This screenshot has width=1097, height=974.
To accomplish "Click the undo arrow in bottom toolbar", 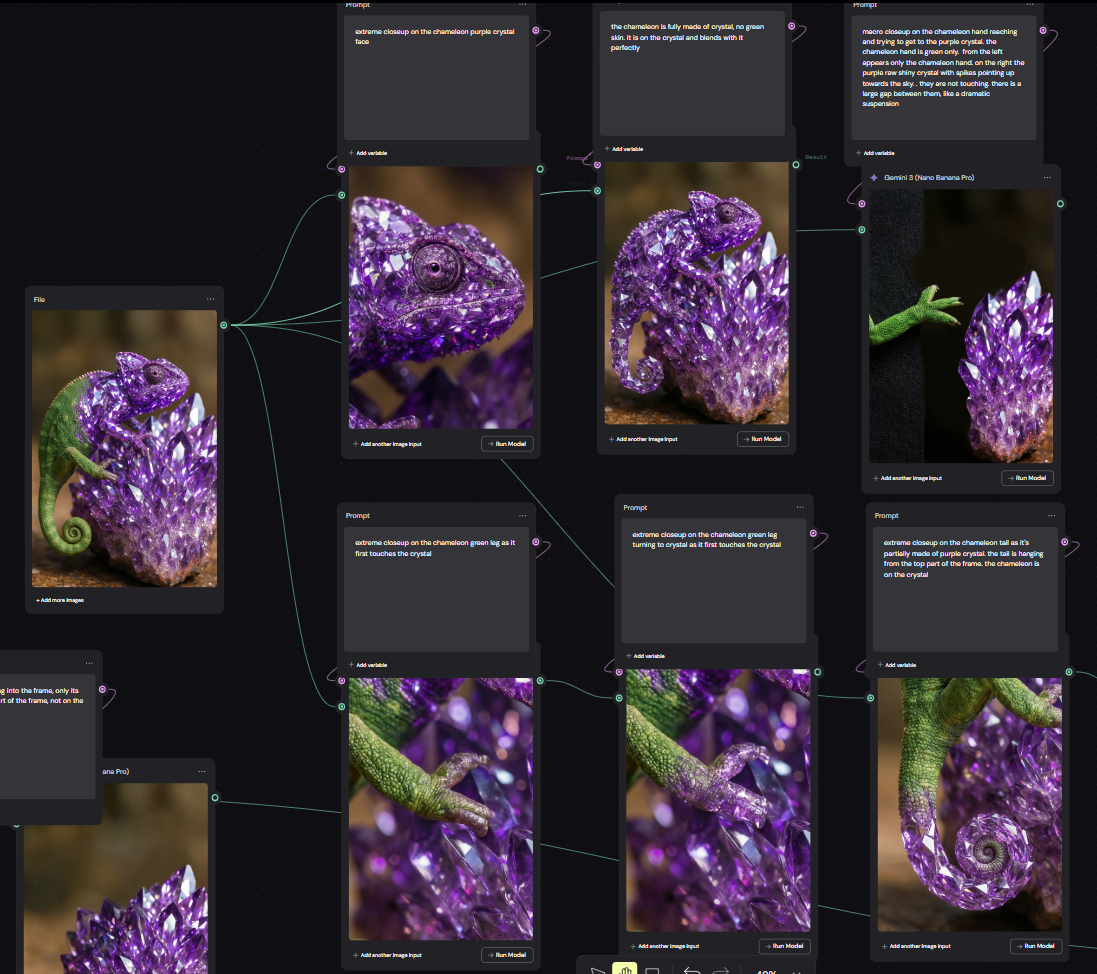I will coord(692,971).
